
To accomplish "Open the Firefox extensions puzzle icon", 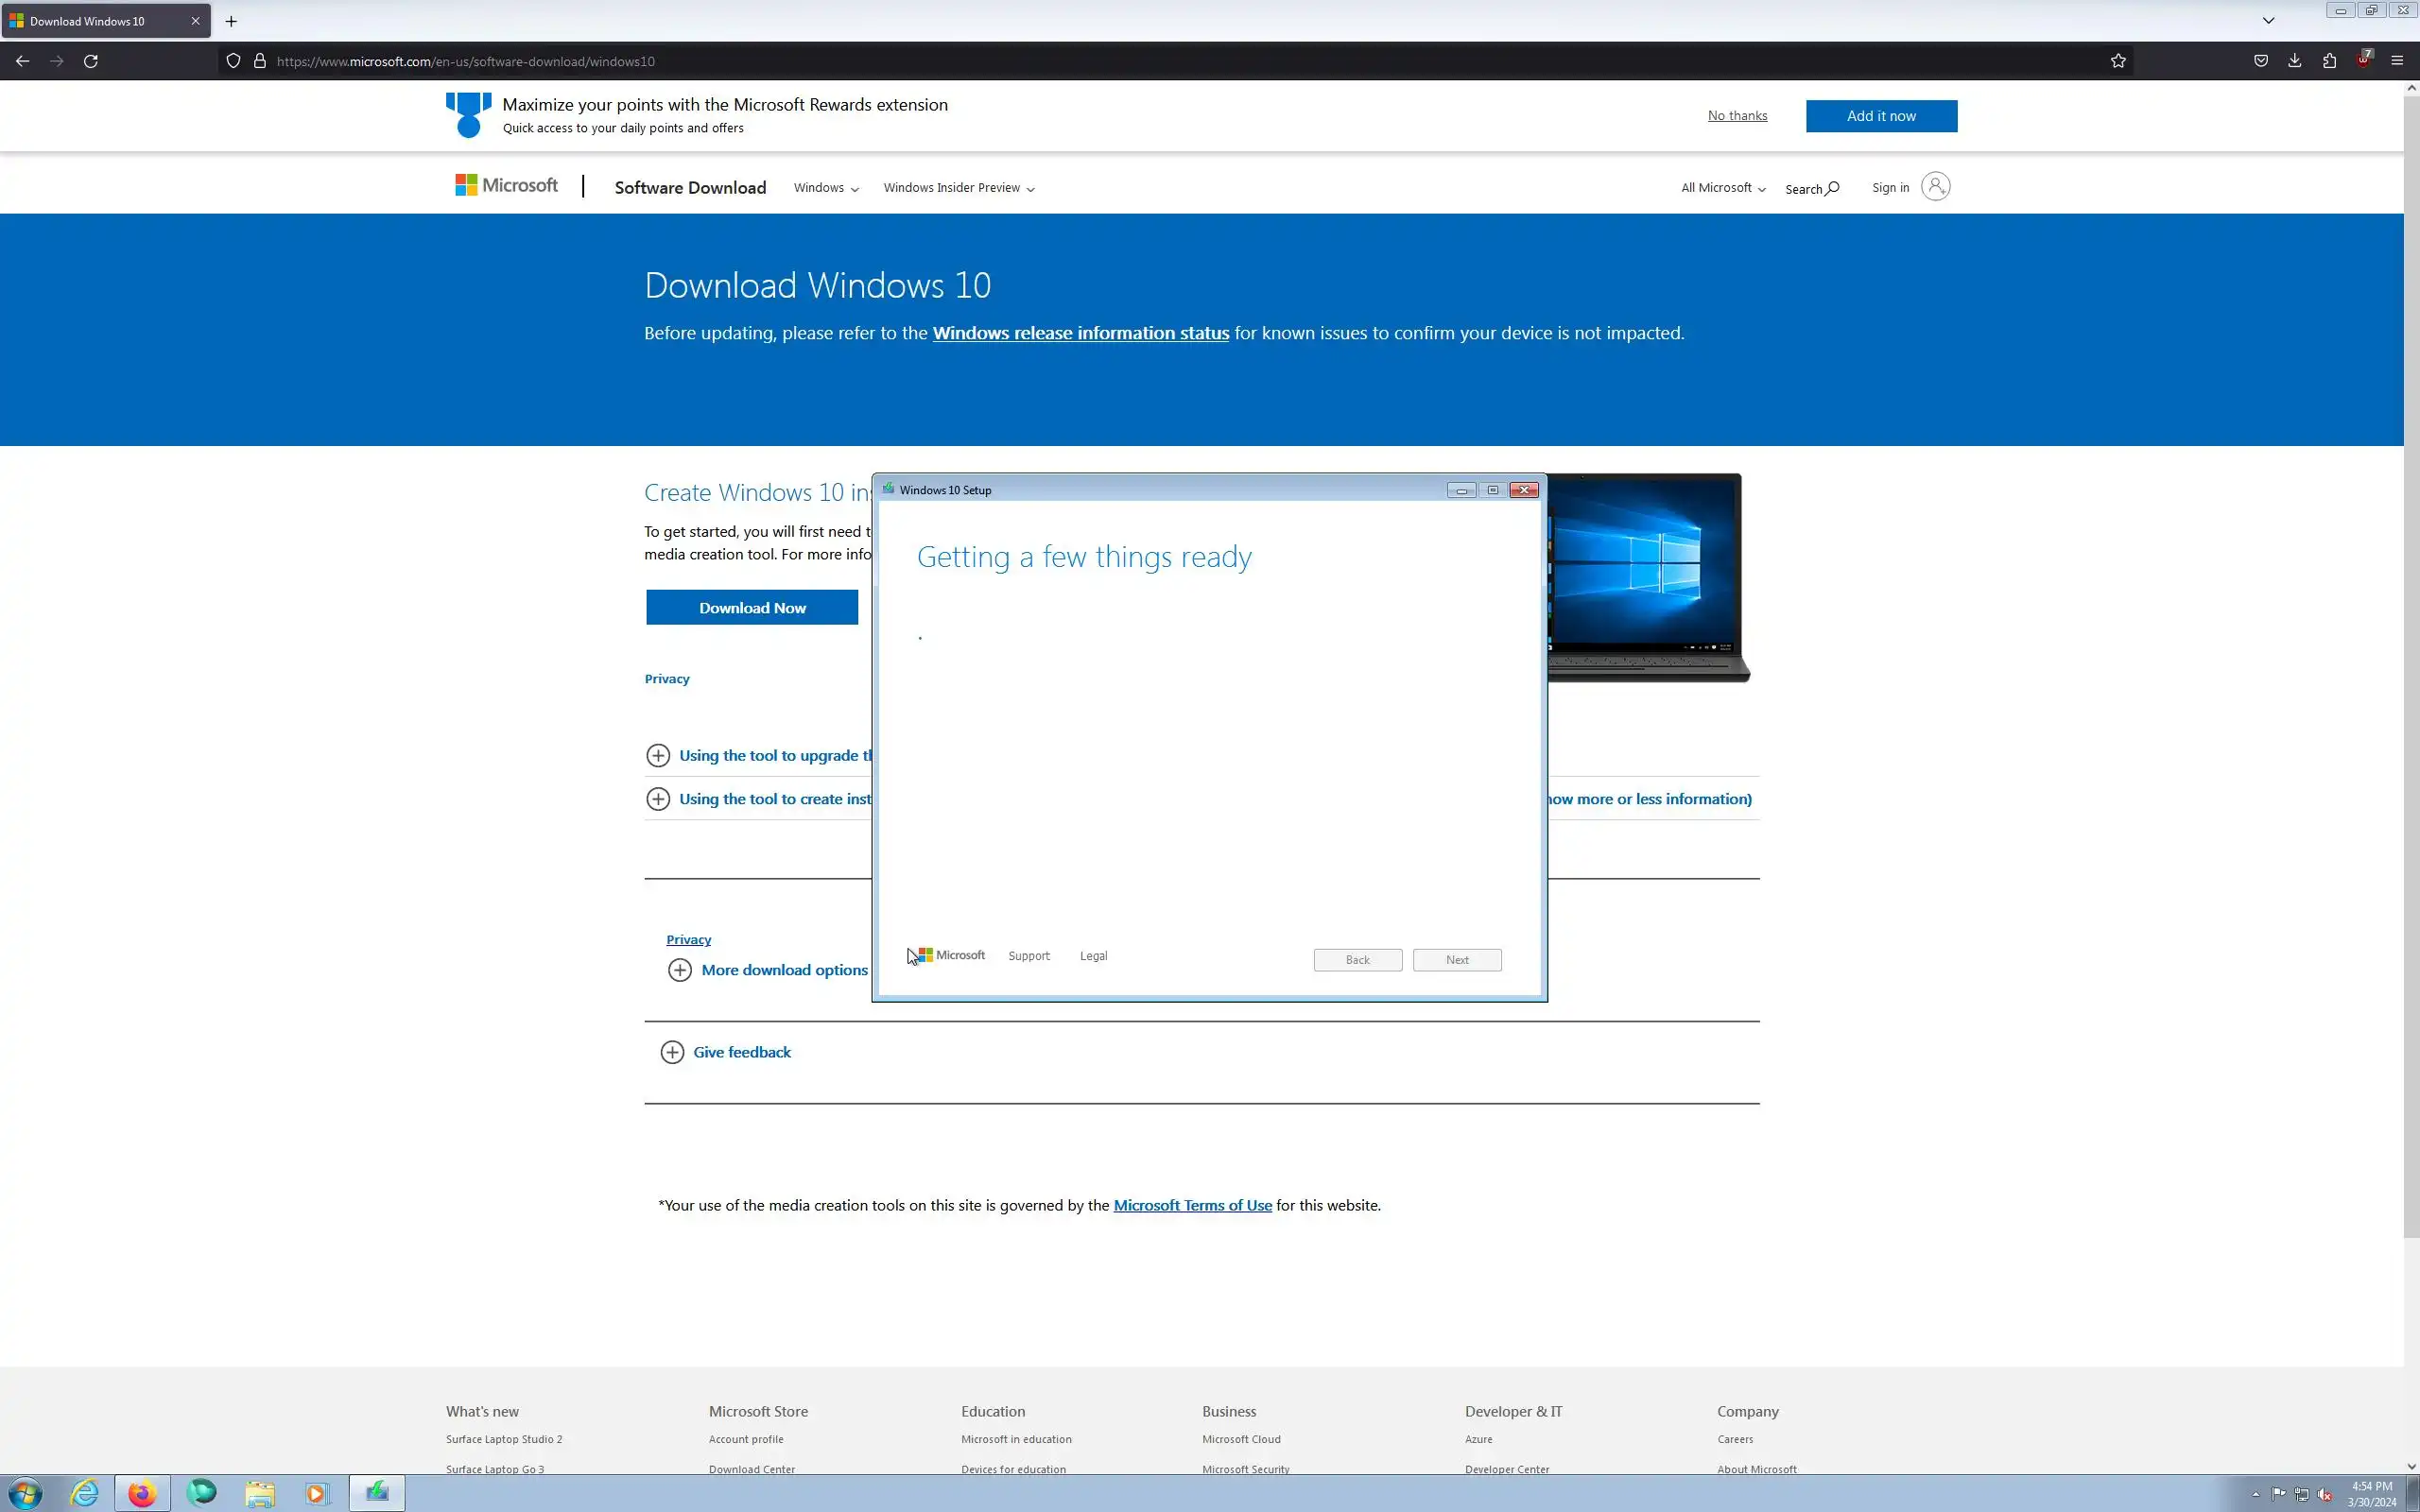I will click(x=2329, y=61).
